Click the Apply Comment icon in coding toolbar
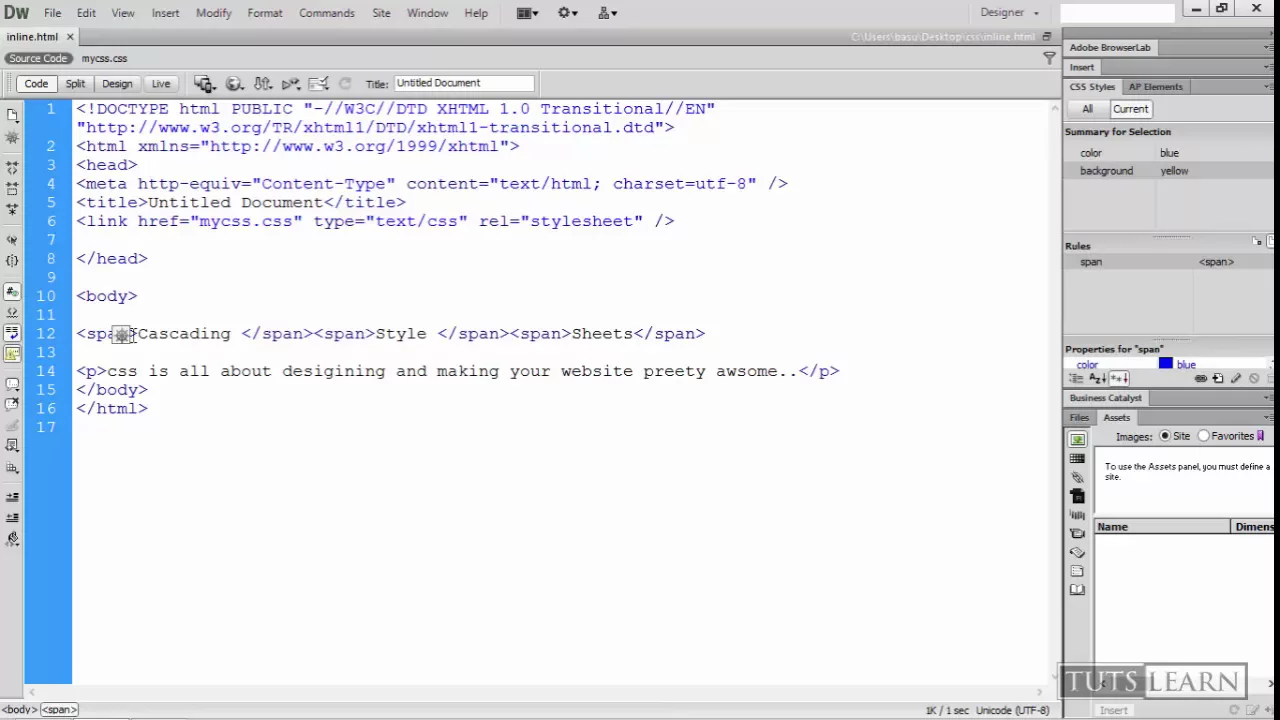 tap(12, 383)
